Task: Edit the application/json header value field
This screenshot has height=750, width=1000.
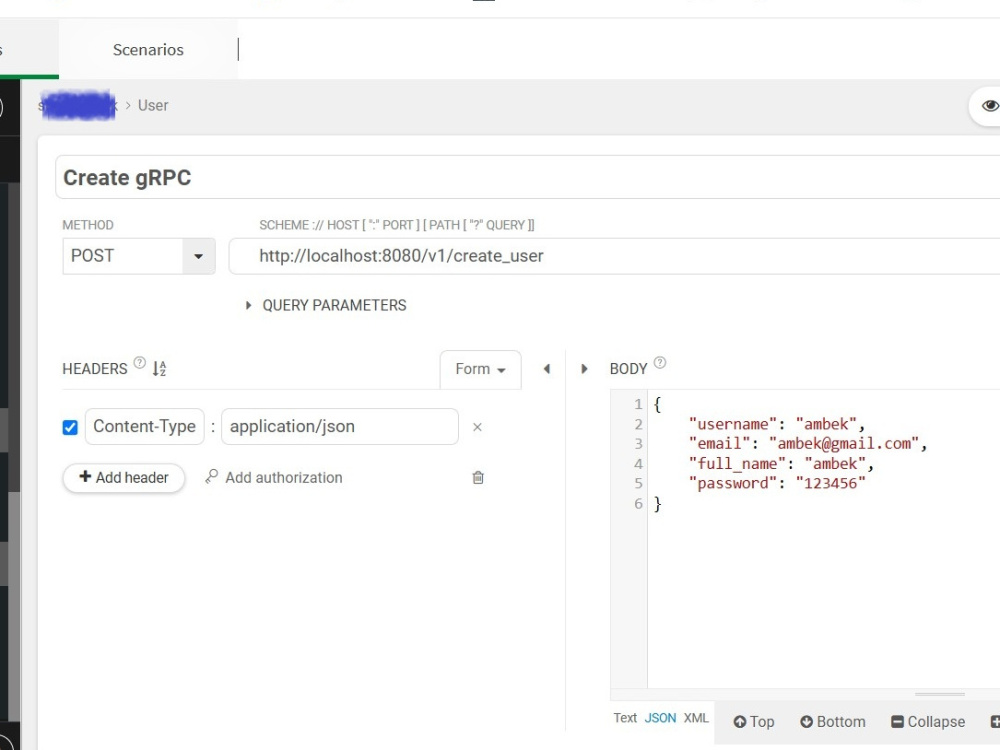Action: tap(340, 427)
